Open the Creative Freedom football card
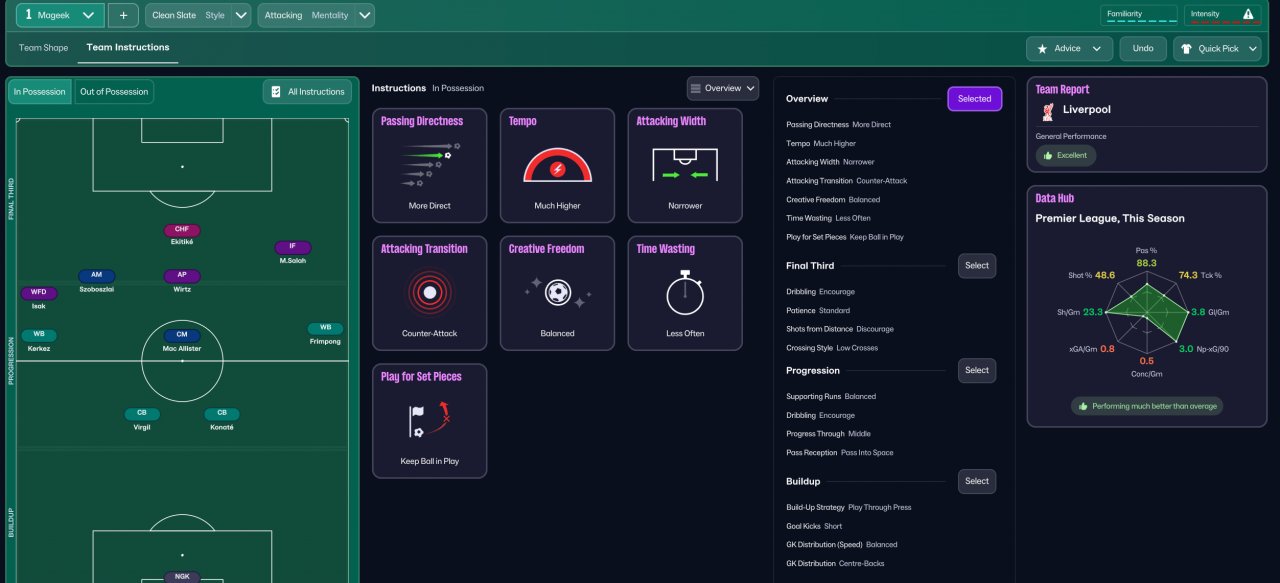This screenshot has height=583, width=1280. 557,293
